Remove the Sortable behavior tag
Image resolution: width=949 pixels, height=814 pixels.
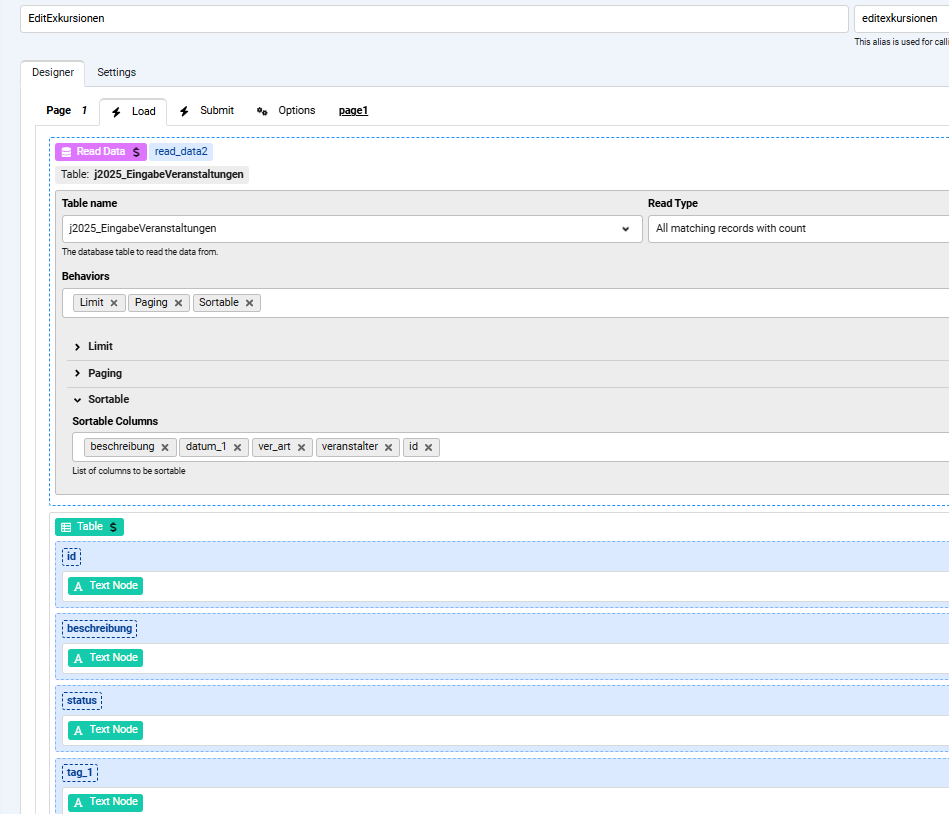249,303
